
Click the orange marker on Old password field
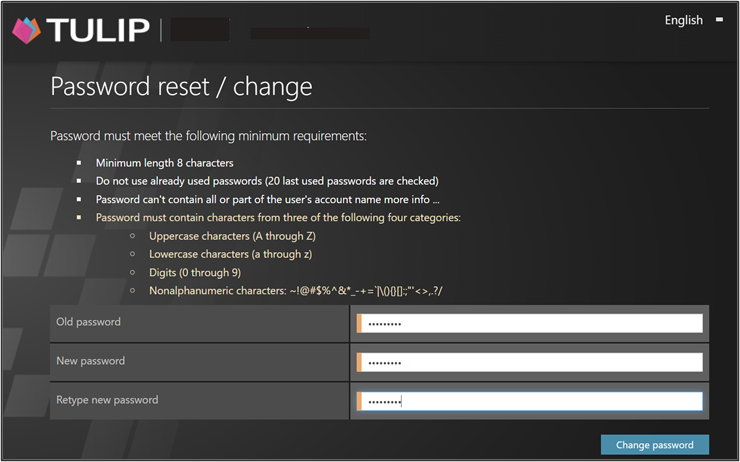click(x=359, y=324)
